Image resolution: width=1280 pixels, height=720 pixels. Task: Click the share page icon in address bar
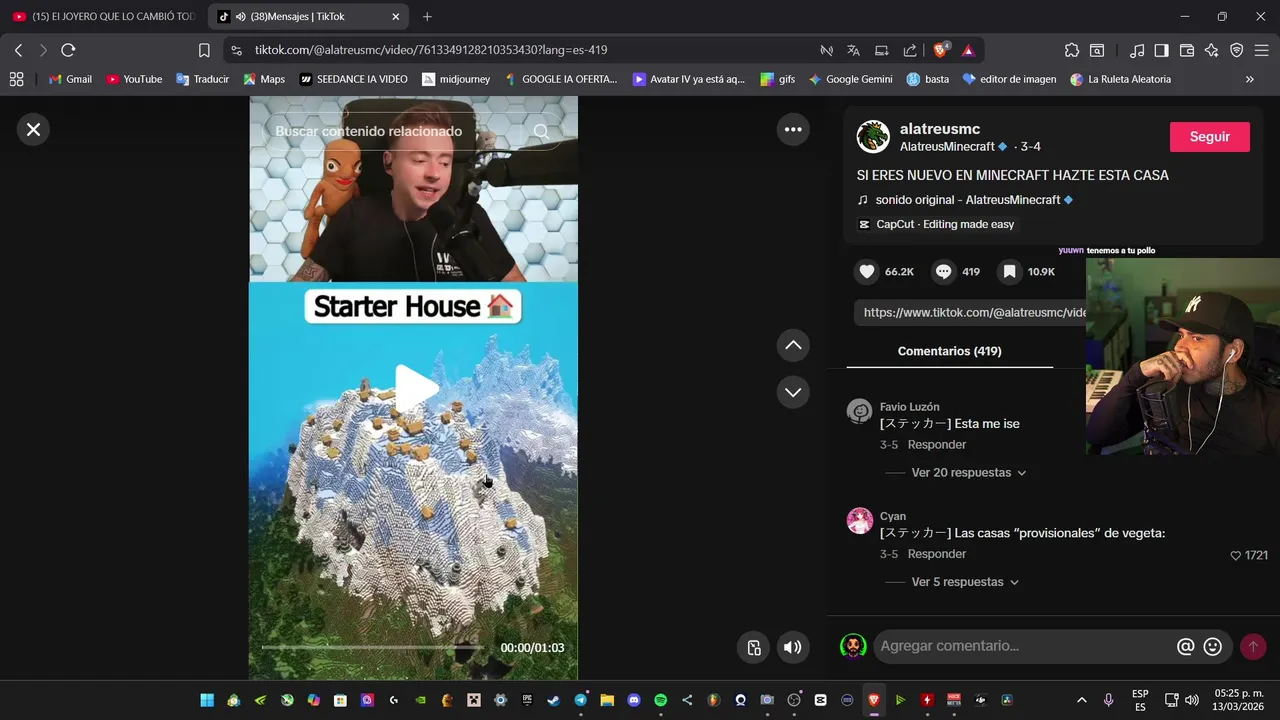[910, 50]
